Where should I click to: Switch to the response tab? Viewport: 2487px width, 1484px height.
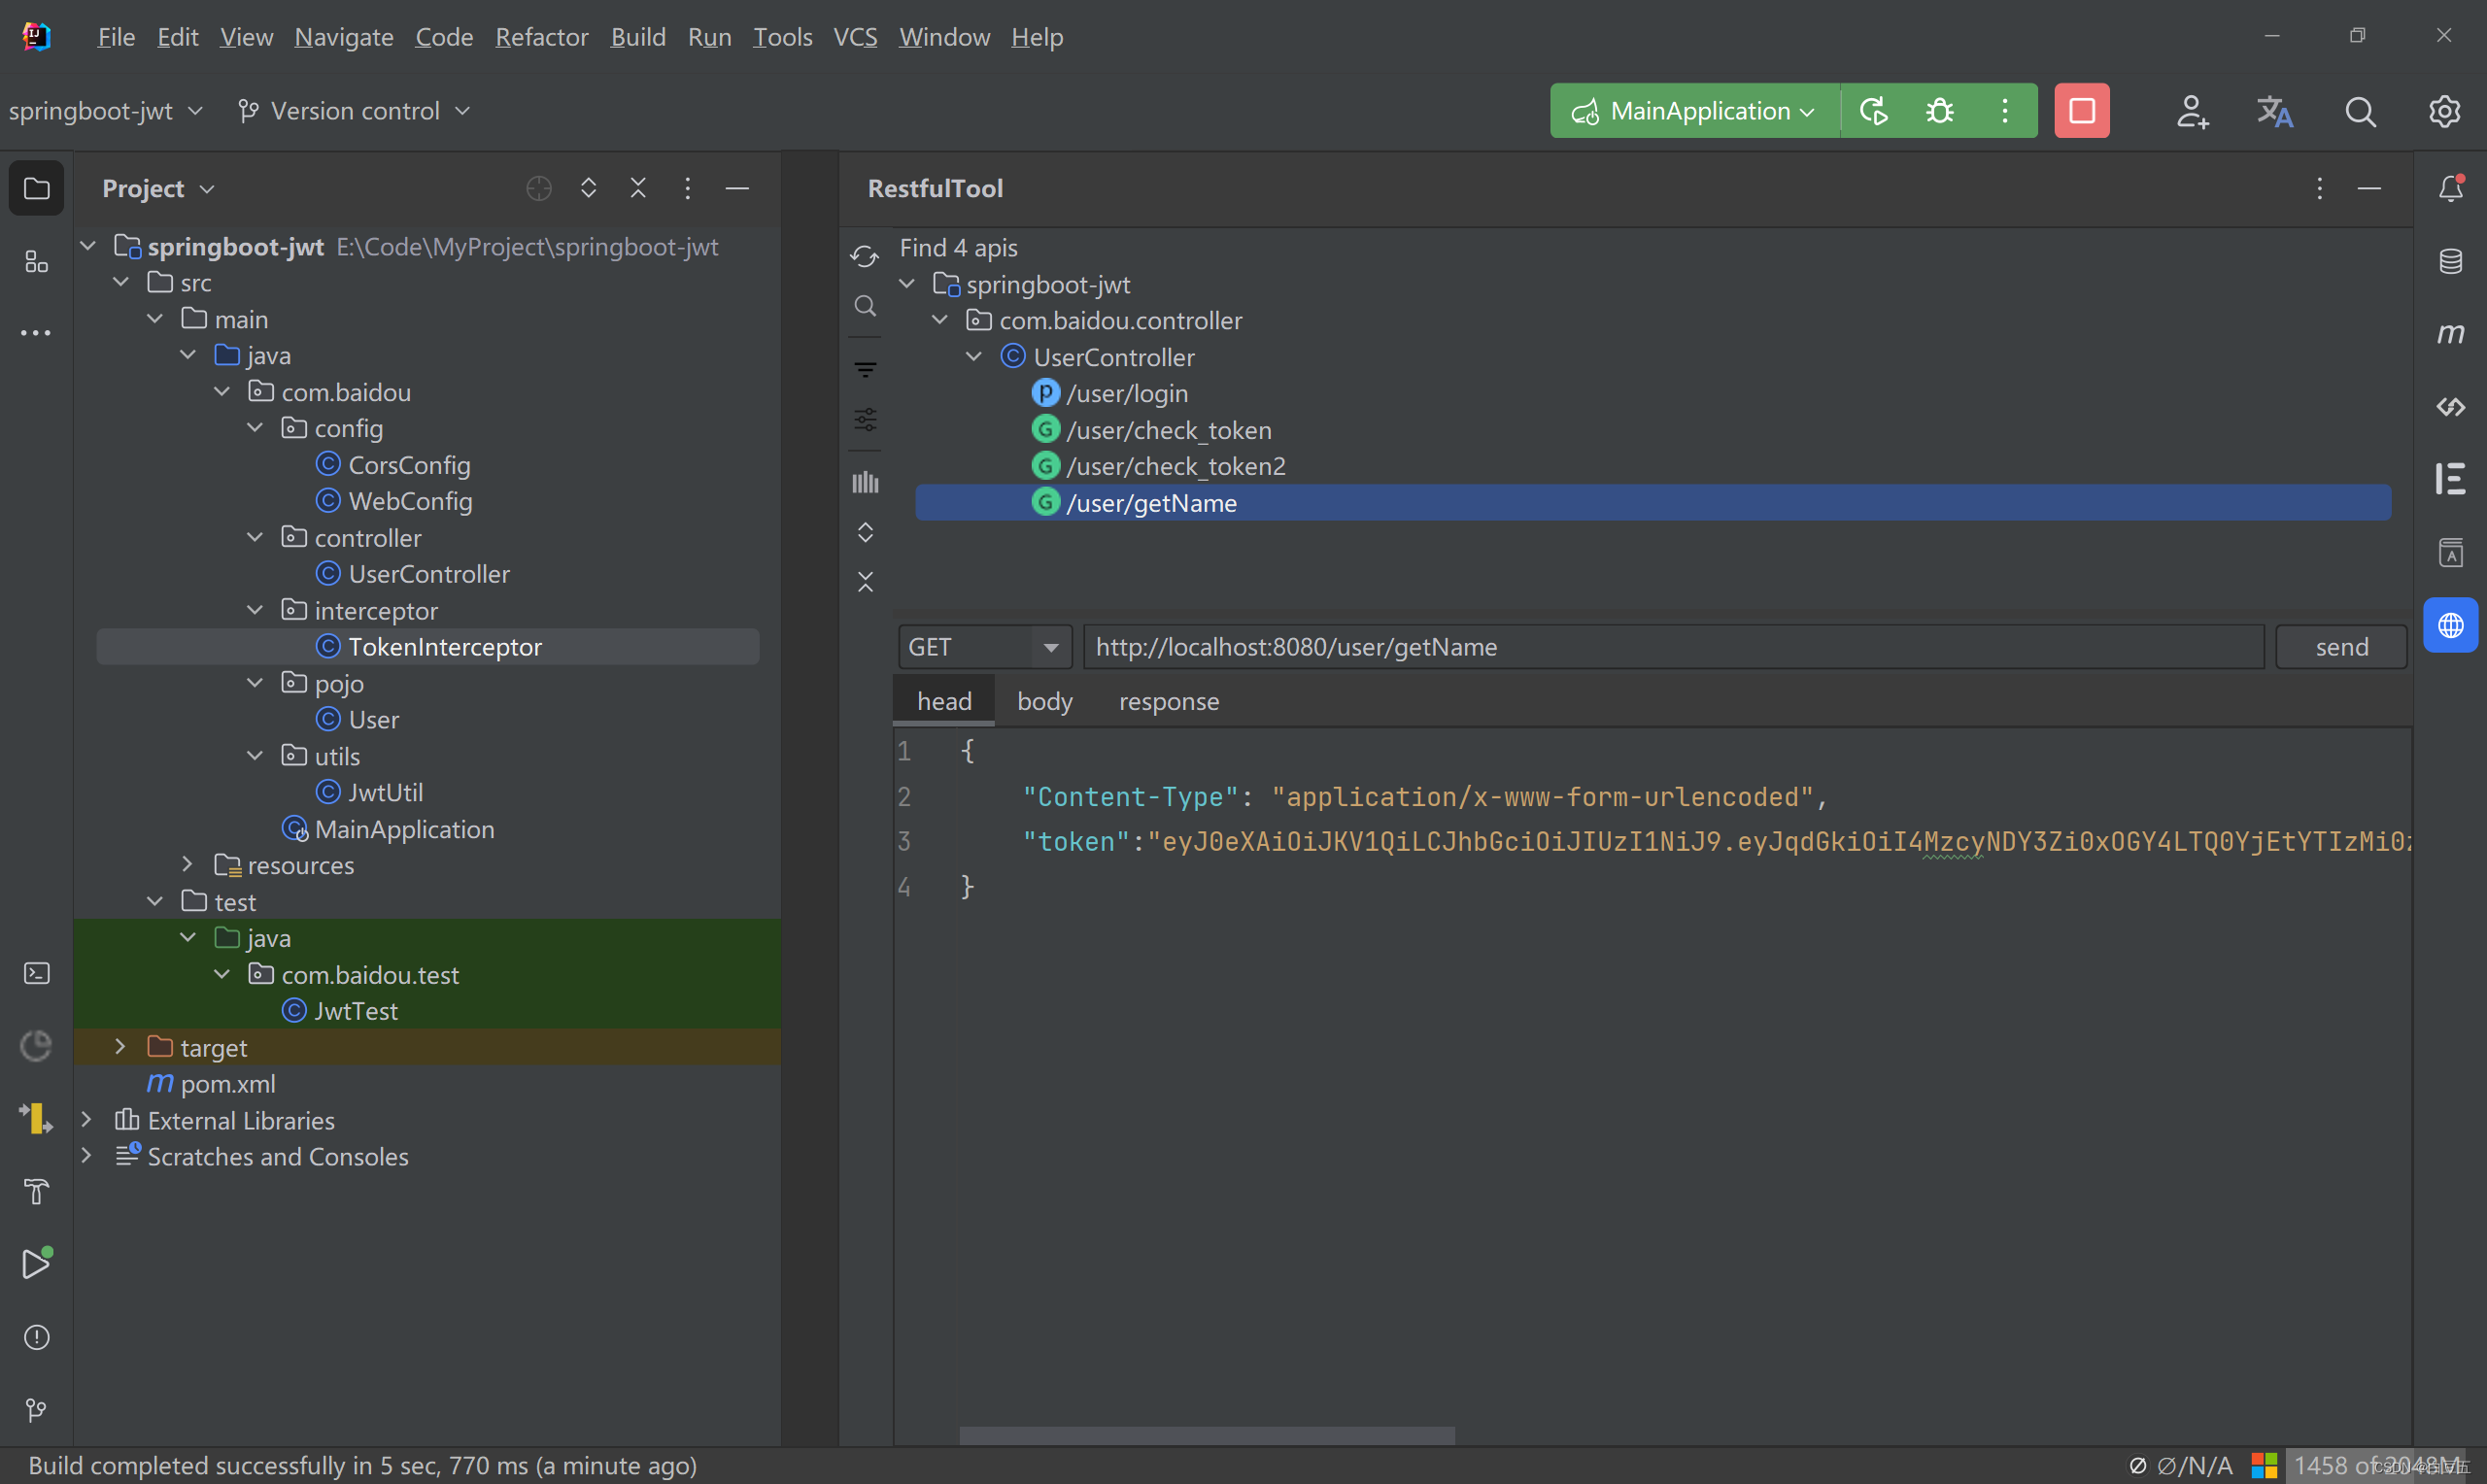pyautogui.click(x=1168, y=702)
